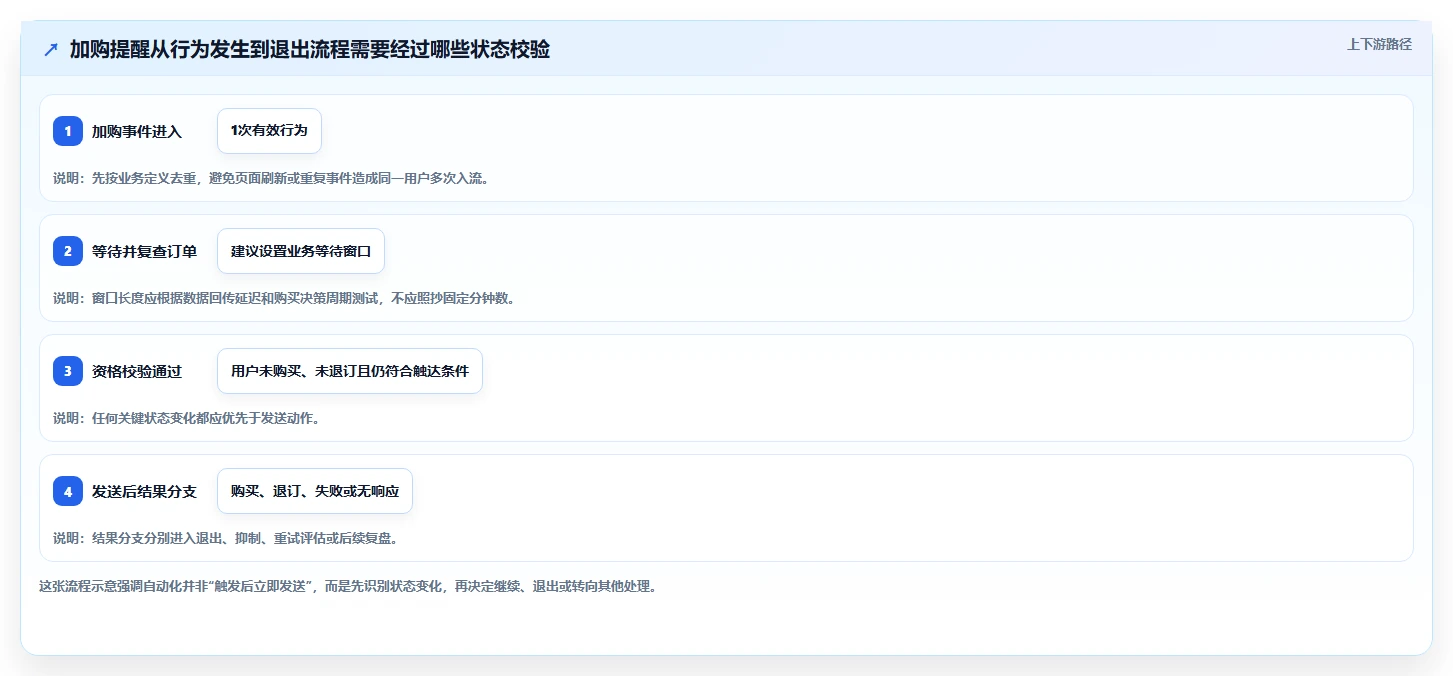Select the 建议设置业务等待窗口 chip
Image resolution: width=1453 pixels, height=676 pixels.
(x=301, y=251)
